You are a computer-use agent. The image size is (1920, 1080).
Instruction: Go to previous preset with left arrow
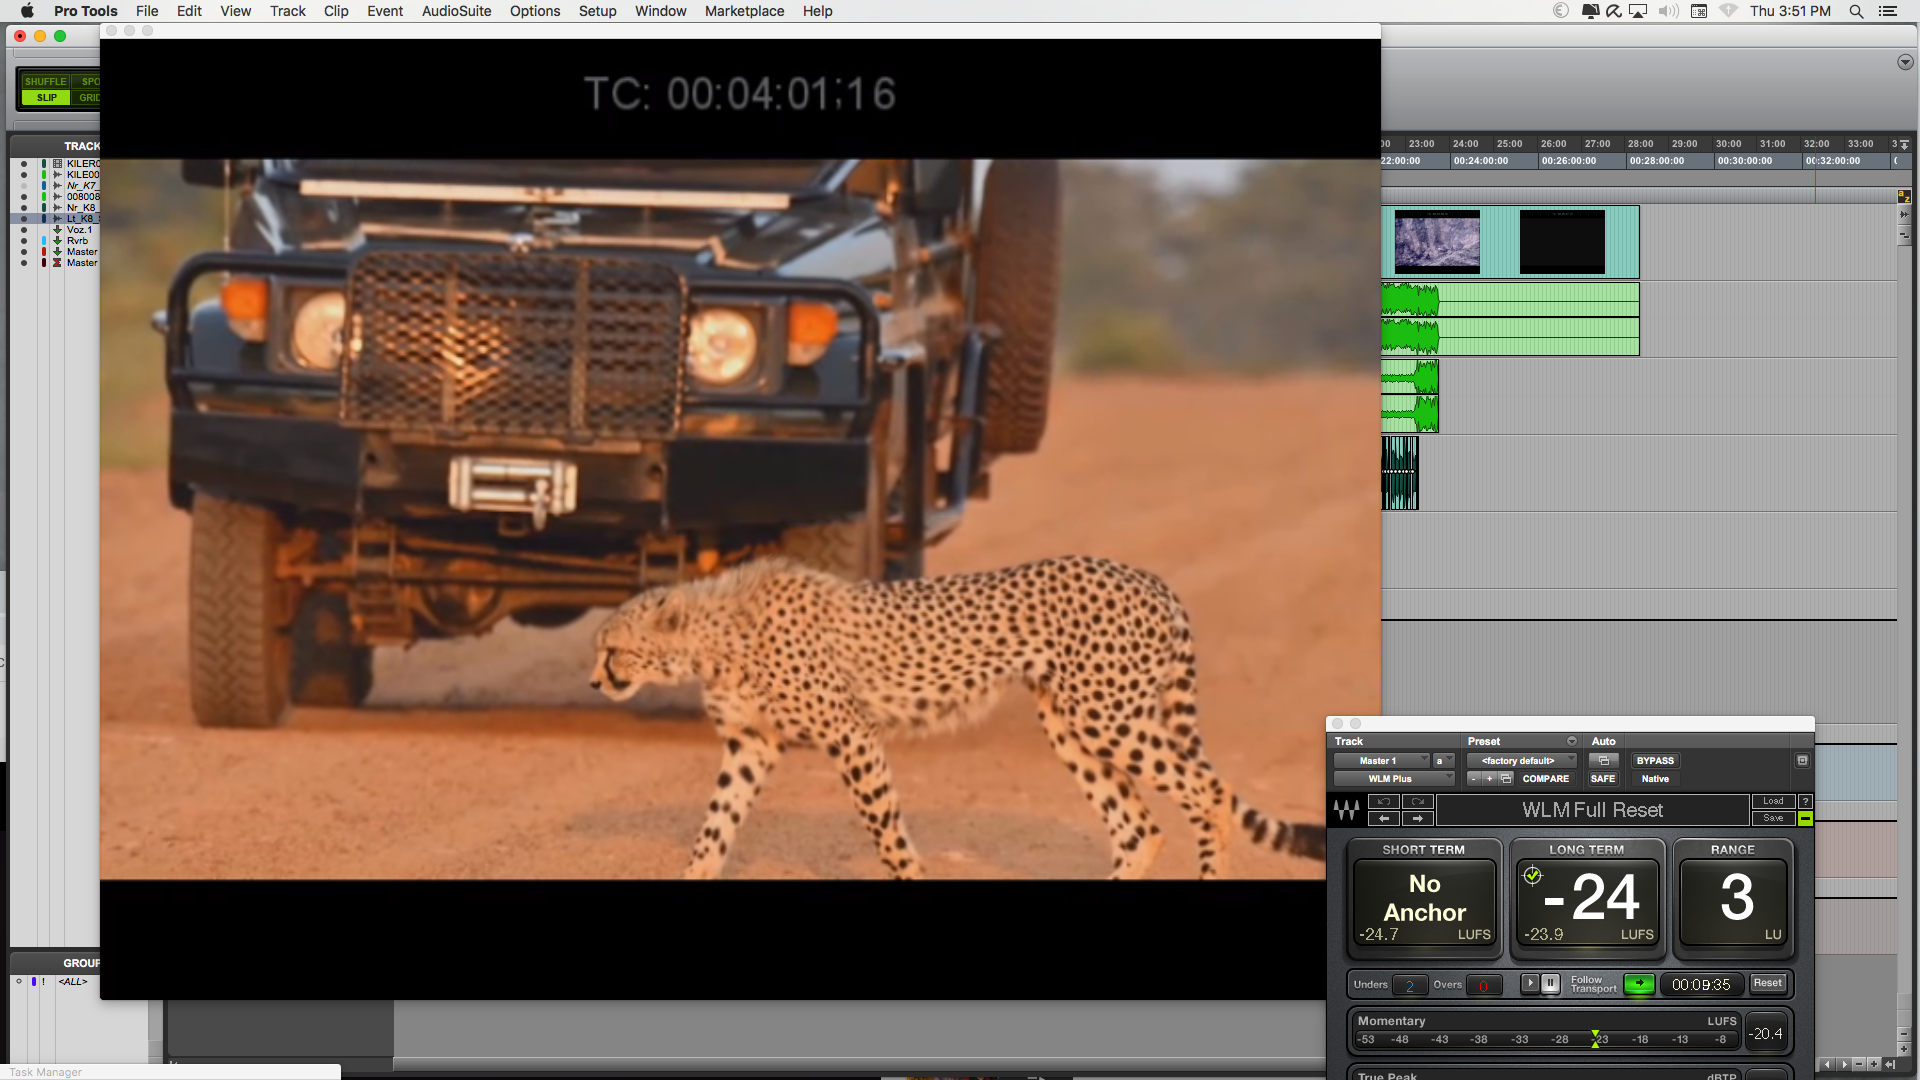point(1384,818)
